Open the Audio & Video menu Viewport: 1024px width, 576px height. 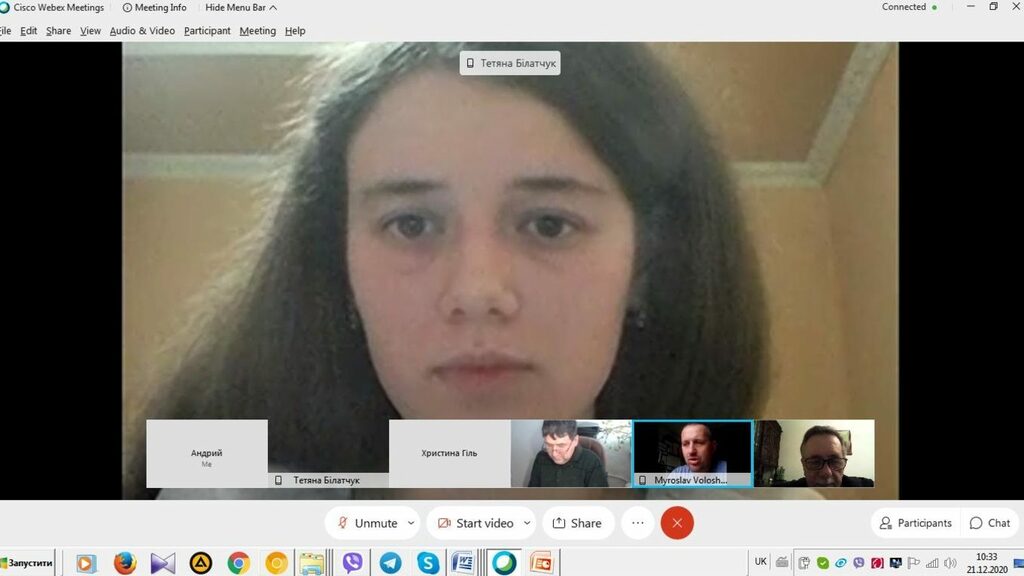click(142, 31)
